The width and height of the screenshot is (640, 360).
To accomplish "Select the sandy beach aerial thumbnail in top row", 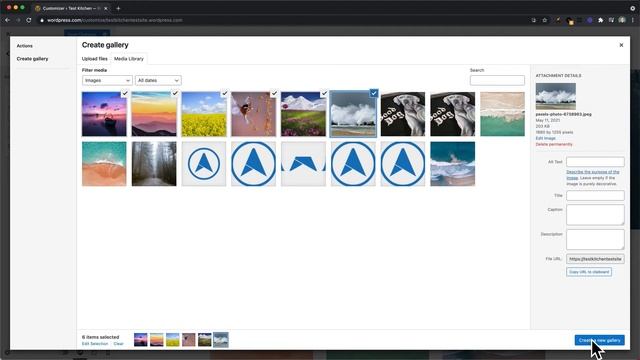I will (502, 114).
